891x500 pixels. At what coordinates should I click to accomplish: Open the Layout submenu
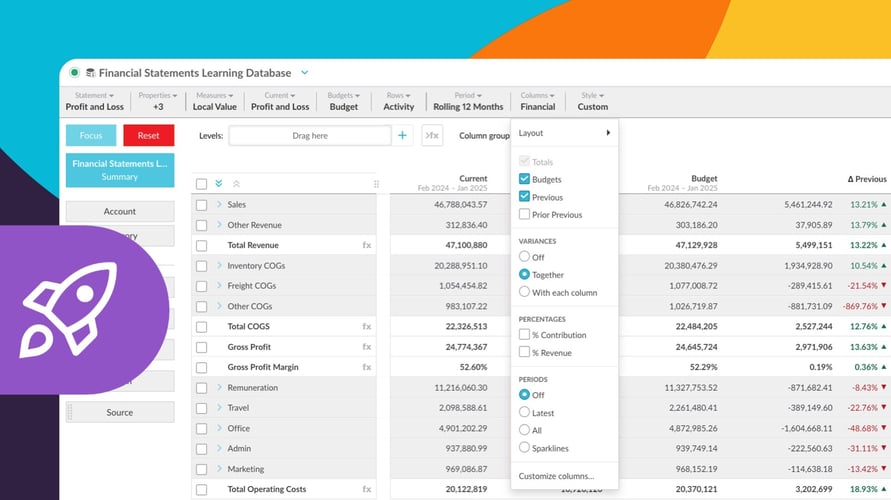pos(564,133)
